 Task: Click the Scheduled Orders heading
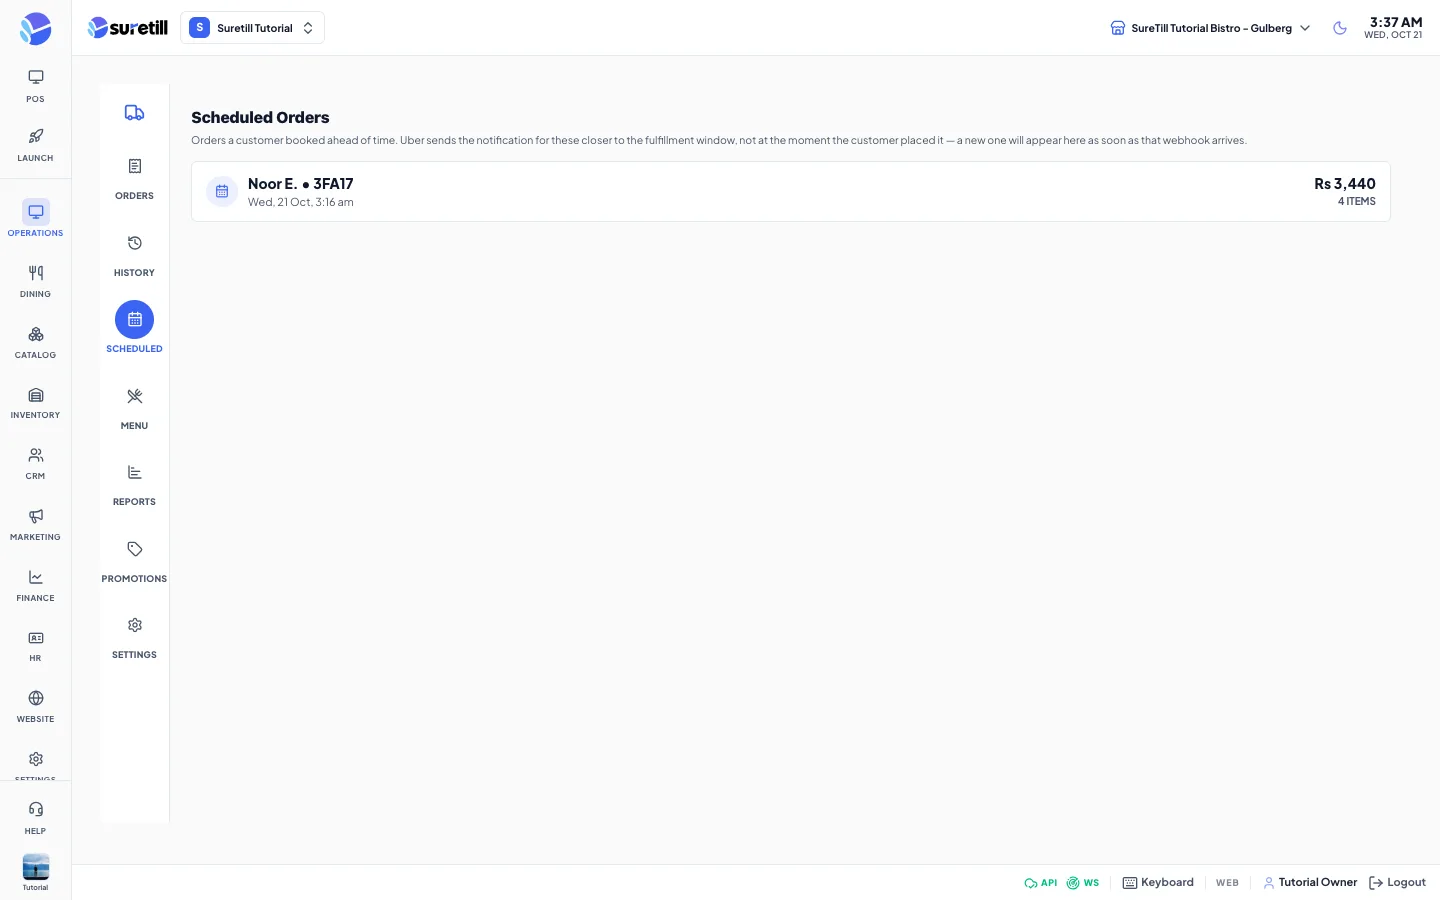point(260,118)
